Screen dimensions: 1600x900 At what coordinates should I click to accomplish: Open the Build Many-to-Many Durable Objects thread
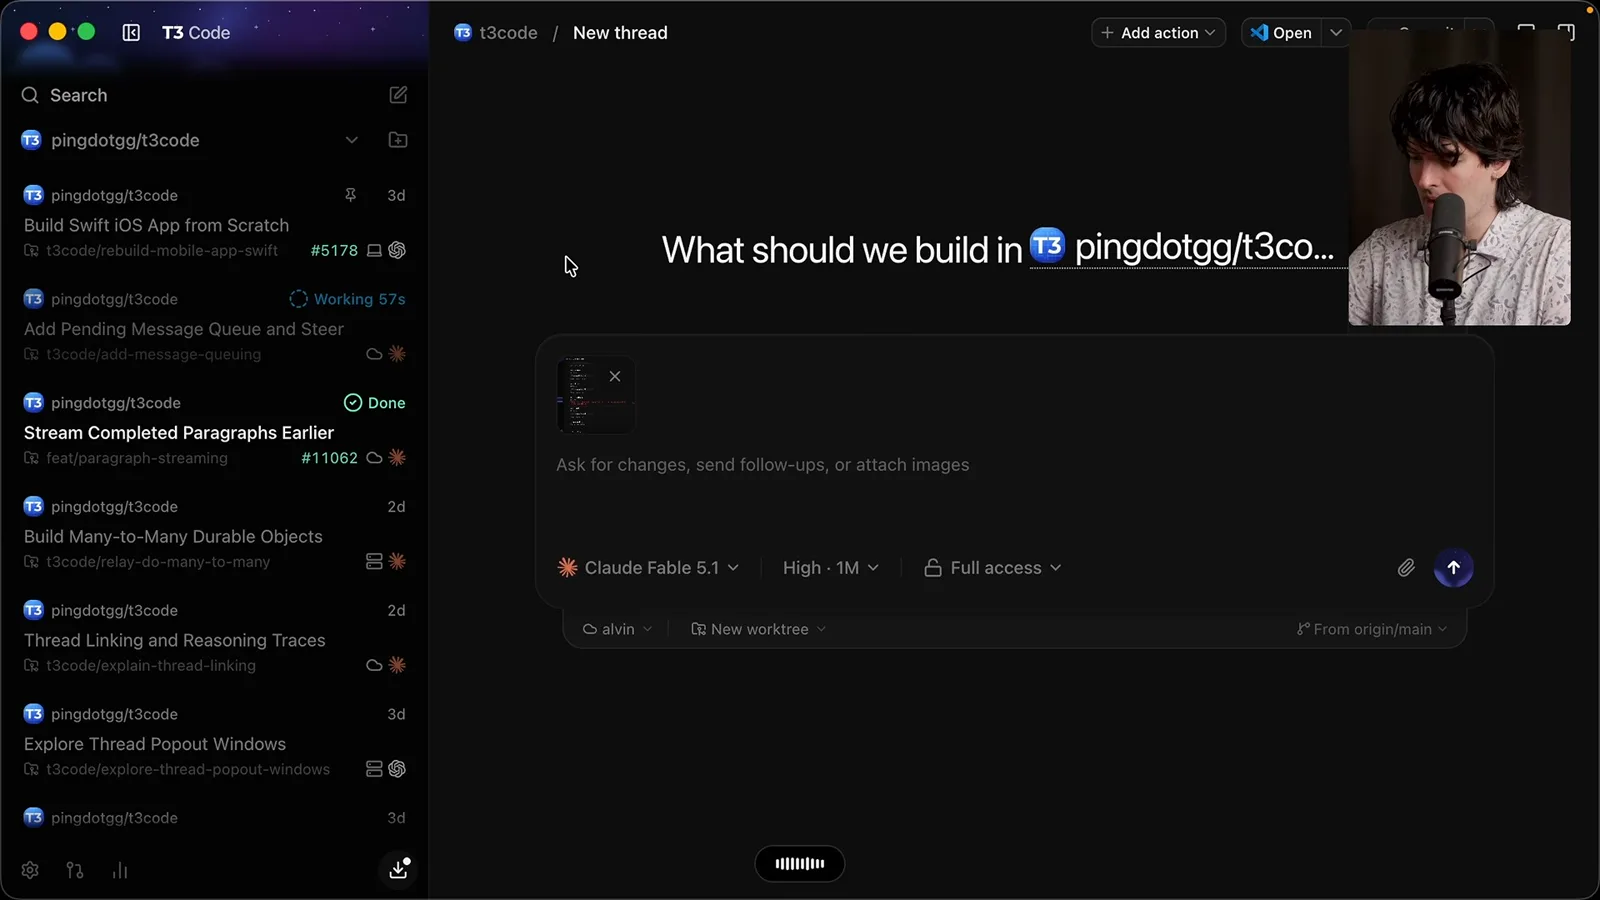[x=215, y=534]
